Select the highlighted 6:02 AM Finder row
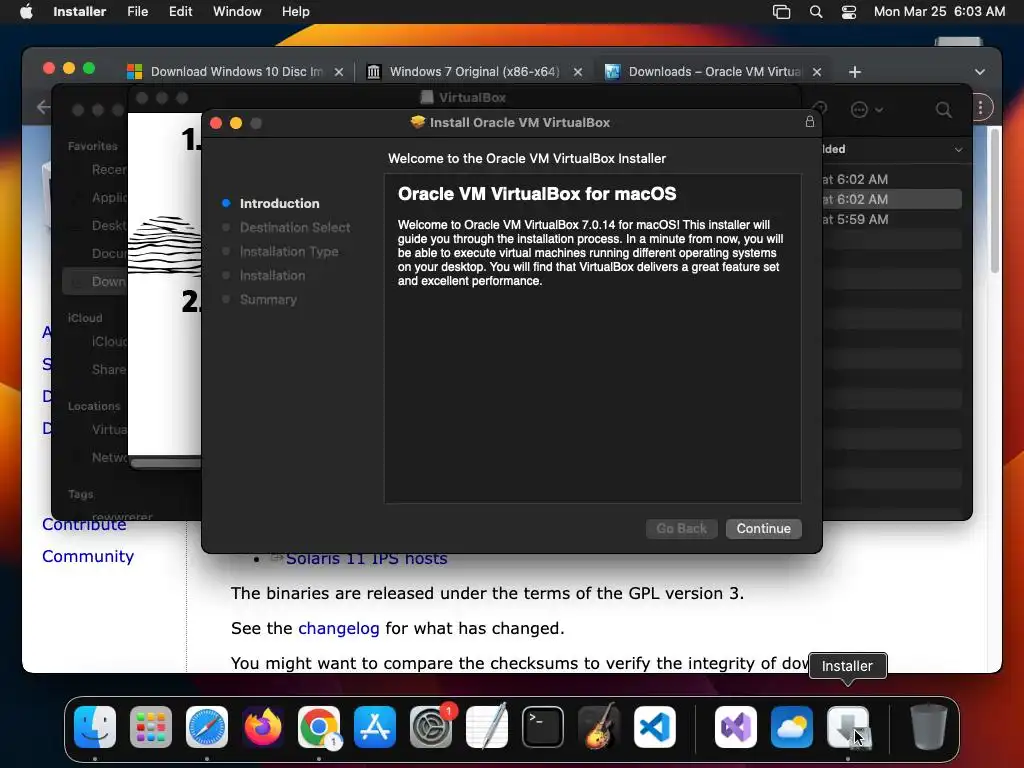This screenshot has height=768, width=1024. click(x=891, y=199)
